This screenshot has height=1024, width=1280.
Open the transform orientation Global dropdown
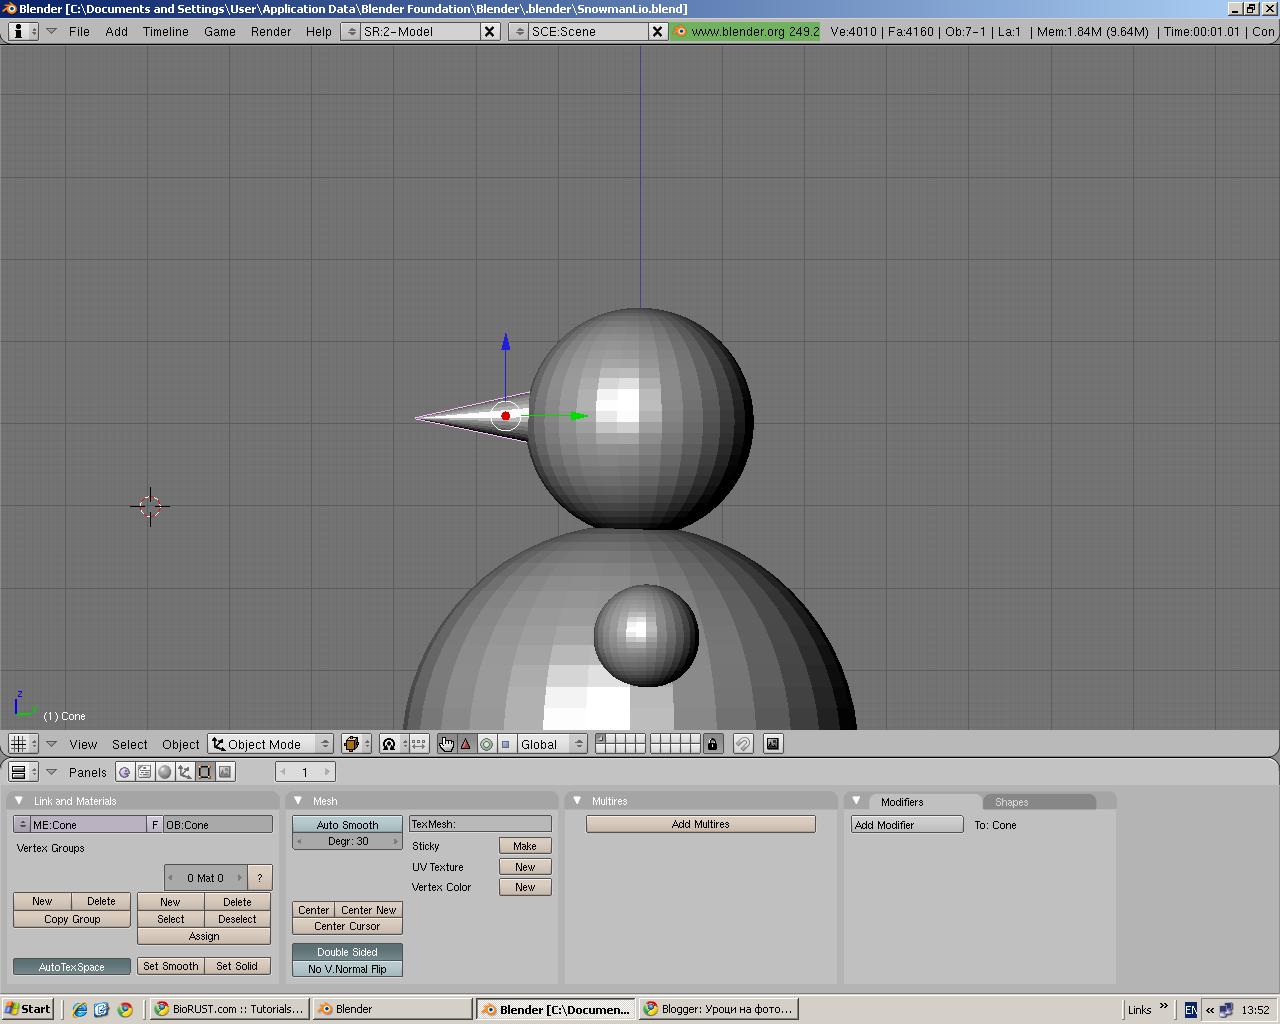pyautogui.click(x=551, y=744)
